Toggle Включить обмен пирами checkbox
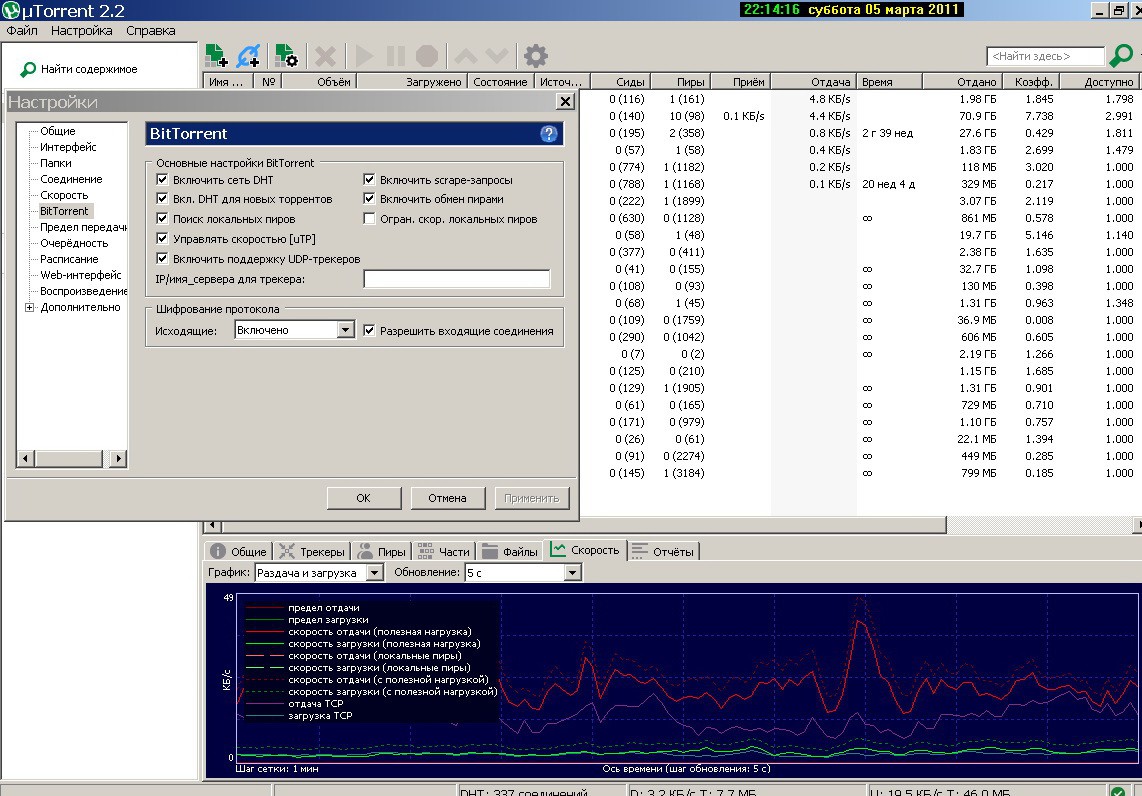The width and height of the screenshot is (1142, 796). pyautogui.click(x=369, y=198)
